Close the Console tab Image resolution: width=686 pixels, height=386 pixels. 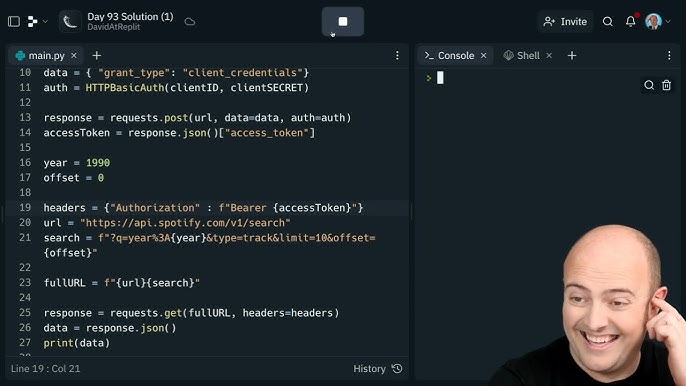[x=483, y=56]
